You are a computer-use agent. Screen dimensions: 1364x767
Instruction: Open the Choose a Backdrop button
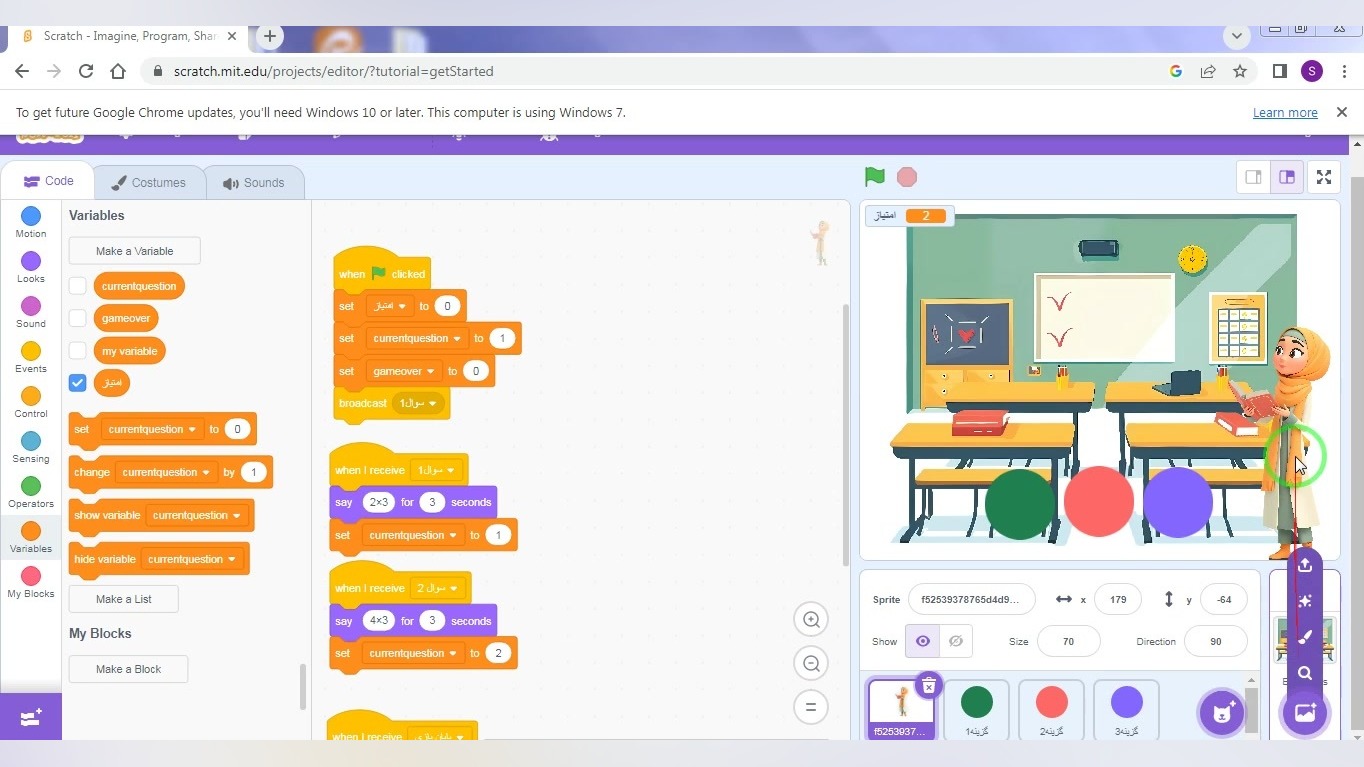coord(1305,713)
